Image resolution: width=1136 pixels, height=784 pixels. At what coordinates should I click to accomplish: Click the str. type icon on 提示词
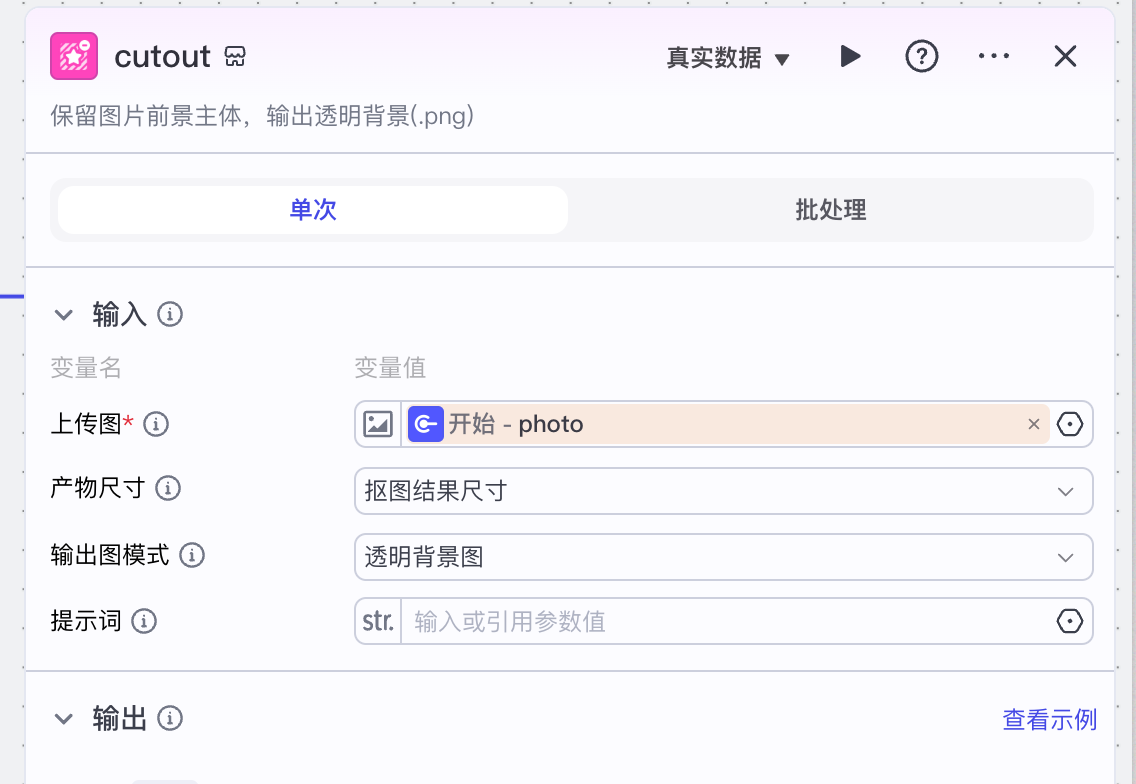pos(377,621)
